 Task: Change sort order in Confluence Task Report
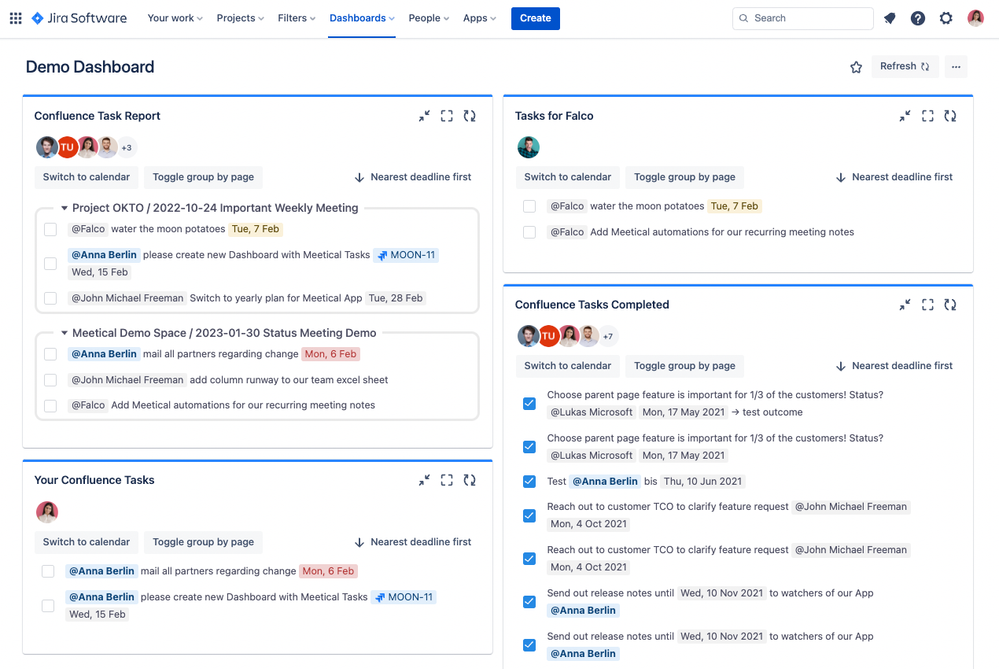tap(413, 177)
